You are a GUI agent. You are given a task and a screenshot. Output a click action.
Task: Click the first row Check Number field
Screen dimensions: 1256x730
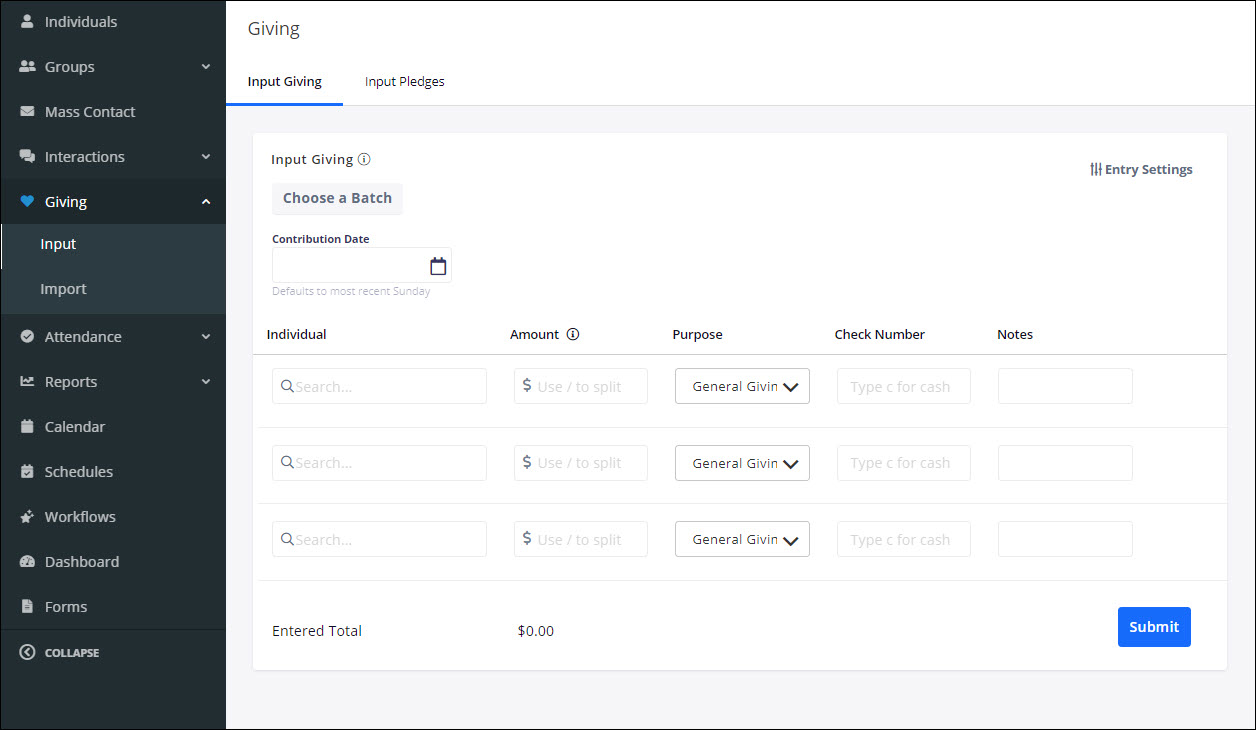pos(903,387)
